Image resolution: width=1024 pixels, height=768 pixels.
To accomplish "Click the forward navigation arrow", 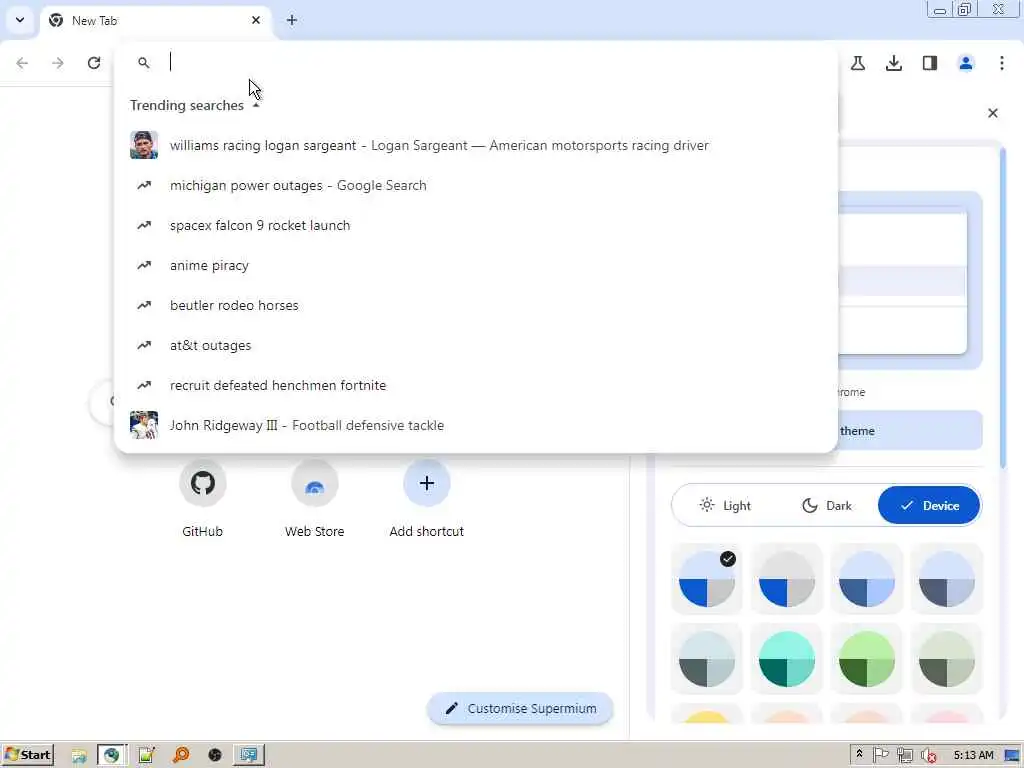I will tap(58, 63).
